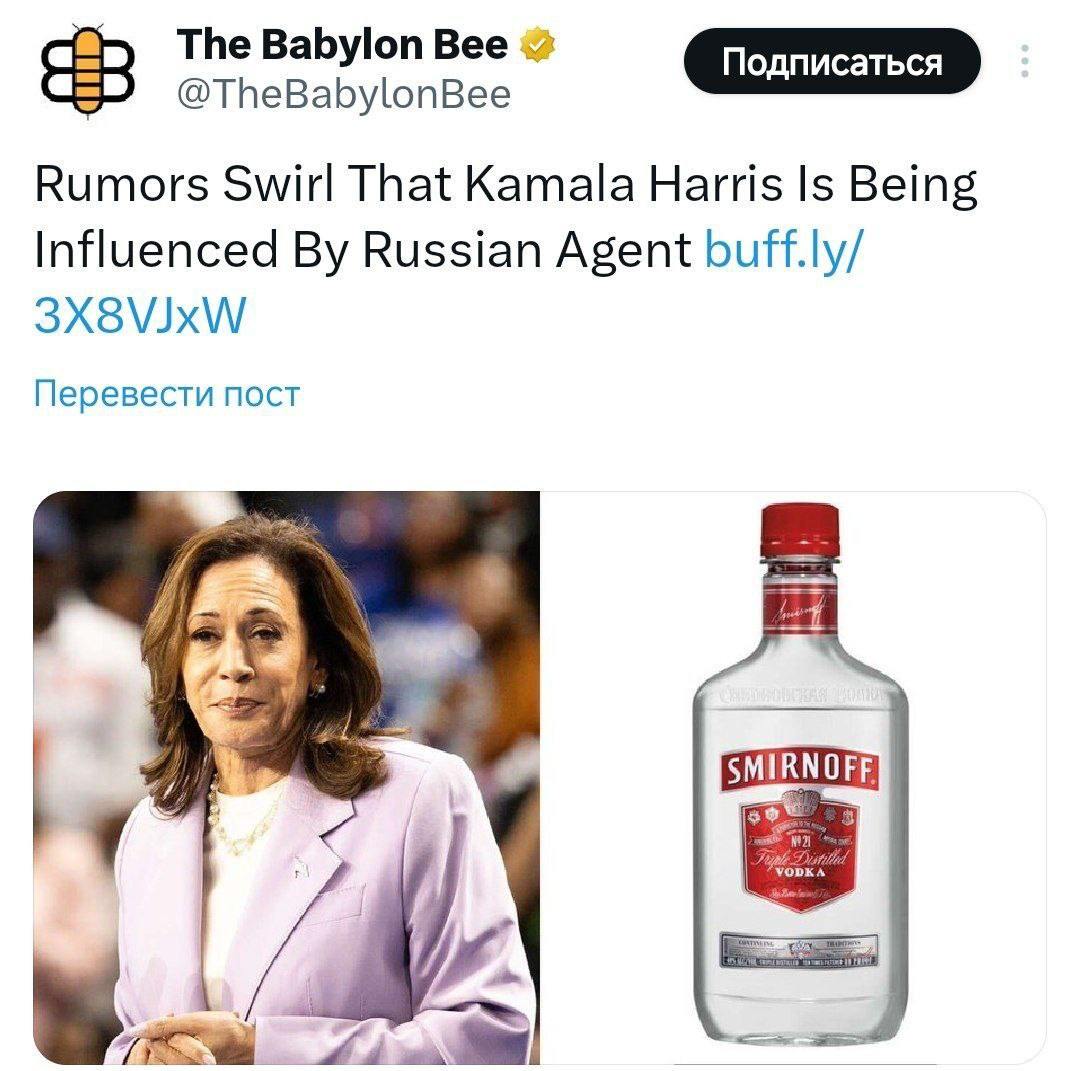Click 'Influenced By Russian Agent' text line
This screenshot has height=1071, width=1080.
click(362, 249)
